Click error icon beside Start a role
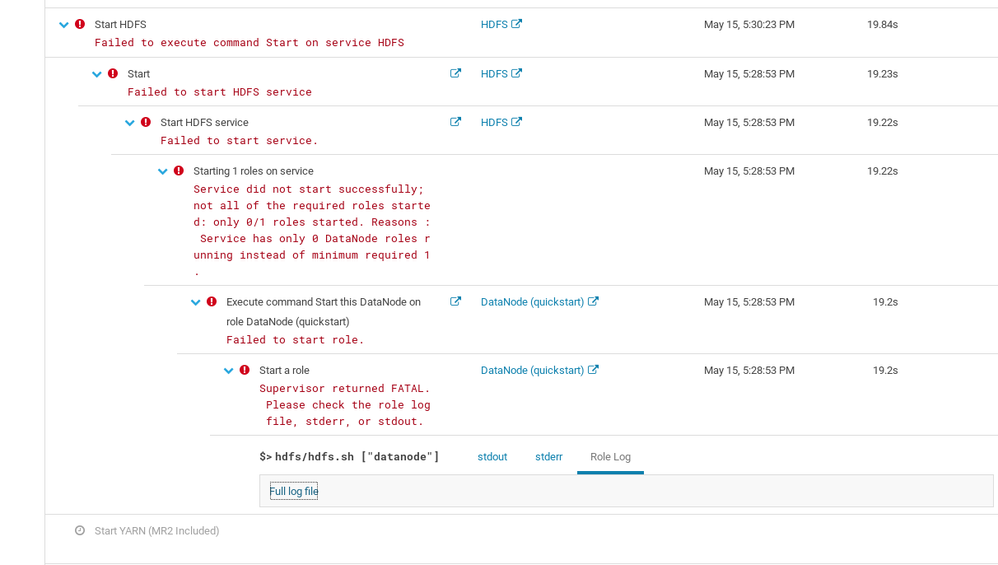Viewport: 998px width, 565px height. click(245, 370)
